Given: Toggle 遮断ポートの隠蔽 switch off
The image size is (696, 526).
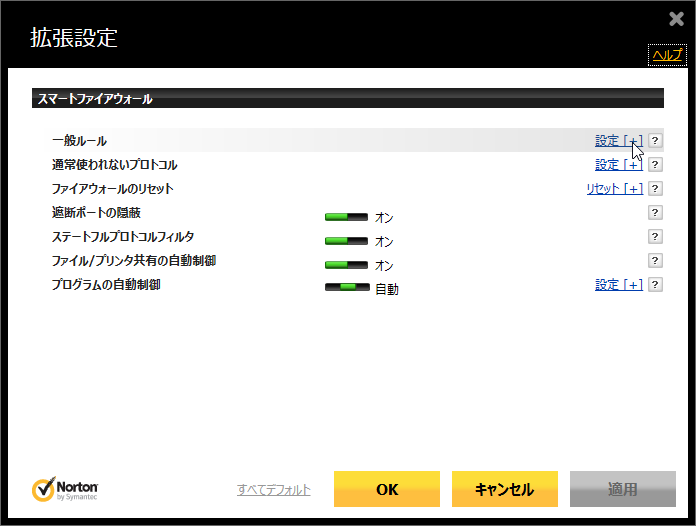Looking at the screenshot, I should [x=347, y=216].
